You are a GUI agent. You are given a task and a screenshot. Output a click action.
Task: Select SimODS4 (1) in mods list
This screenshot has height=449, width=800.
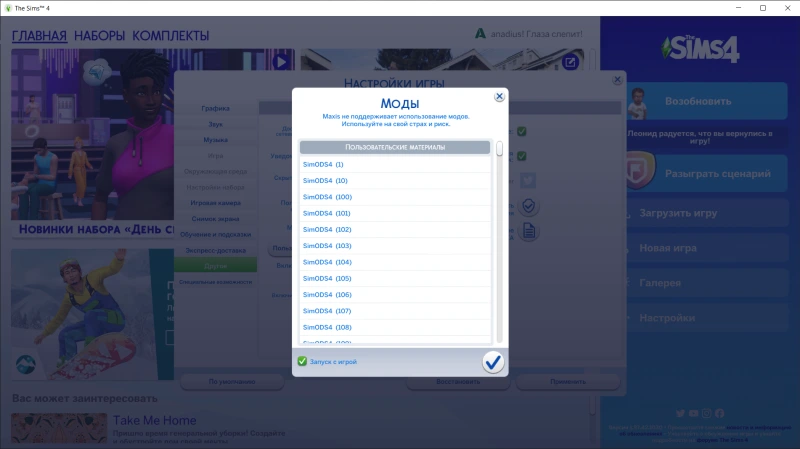395,164
